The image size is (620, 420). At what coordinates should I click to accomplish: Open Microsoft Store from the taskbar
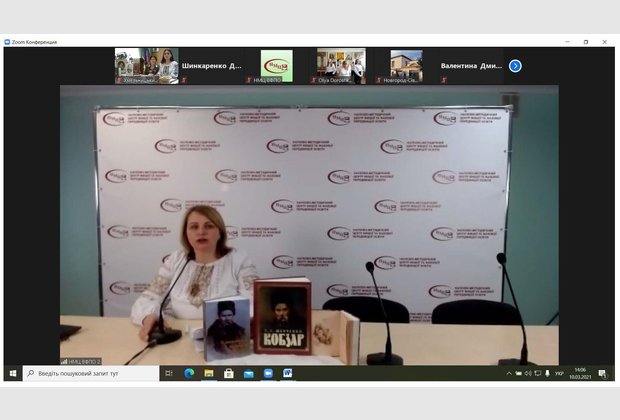click(229, 373)
